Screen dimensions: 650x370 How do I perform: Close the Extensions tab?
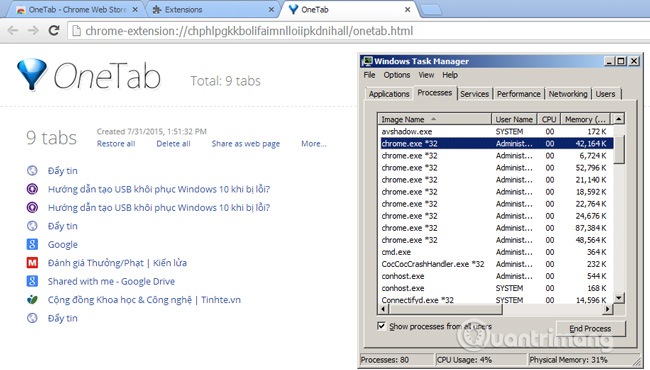tap(271, 10)
